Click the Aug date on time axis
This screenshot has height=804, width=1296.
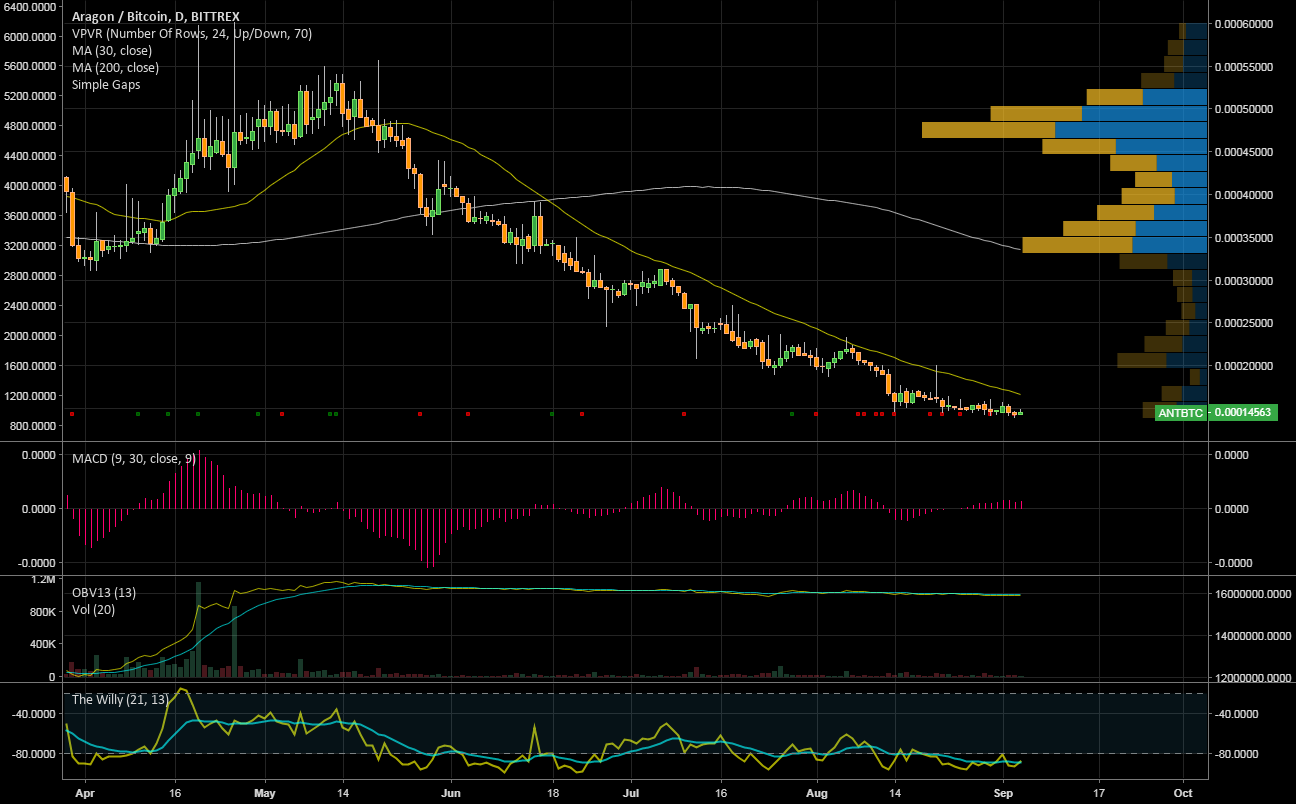[816, 792]
